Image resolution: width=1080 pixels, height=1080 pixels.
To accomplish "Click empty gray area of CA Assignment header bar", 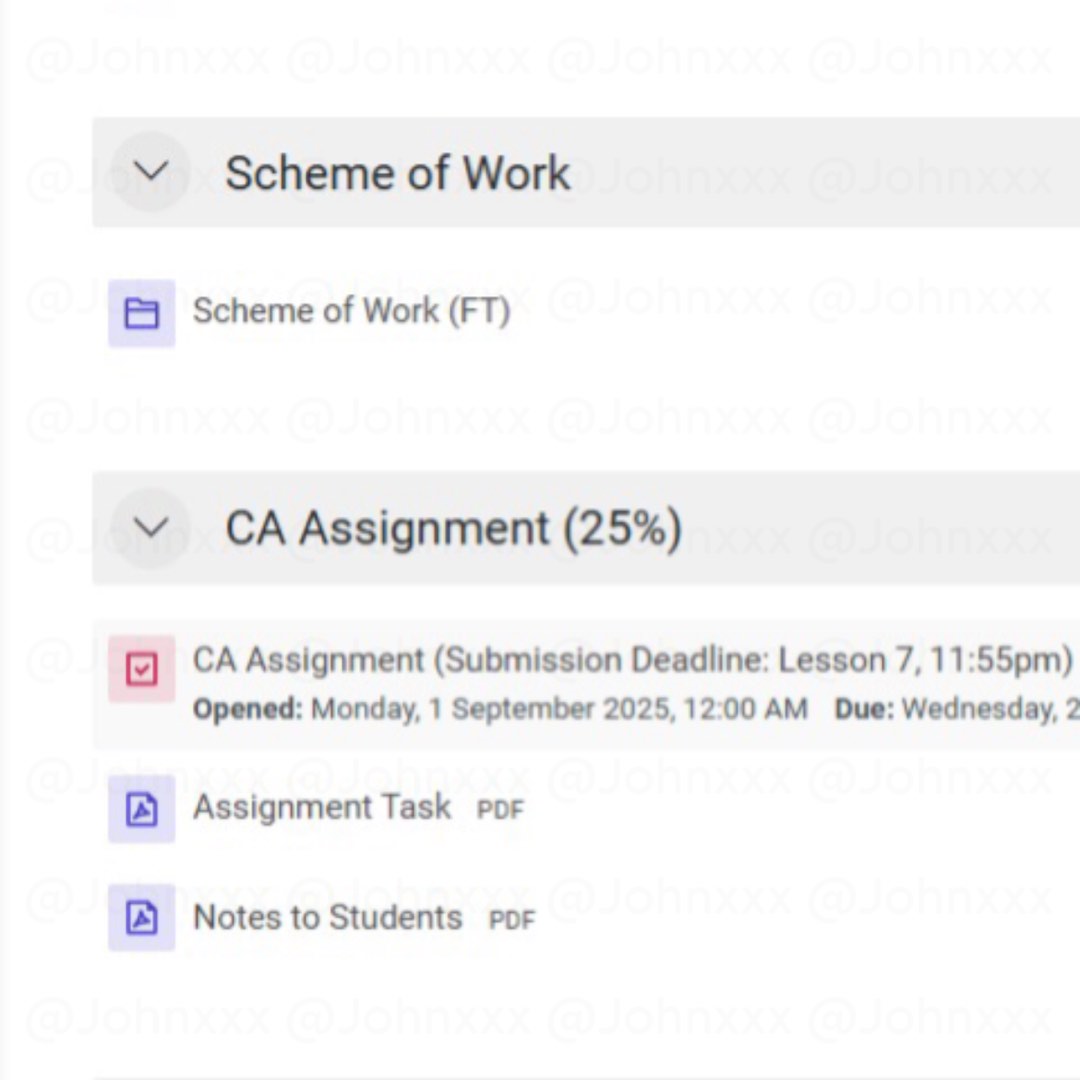I will pyautogui.click(x=882, y=528).
